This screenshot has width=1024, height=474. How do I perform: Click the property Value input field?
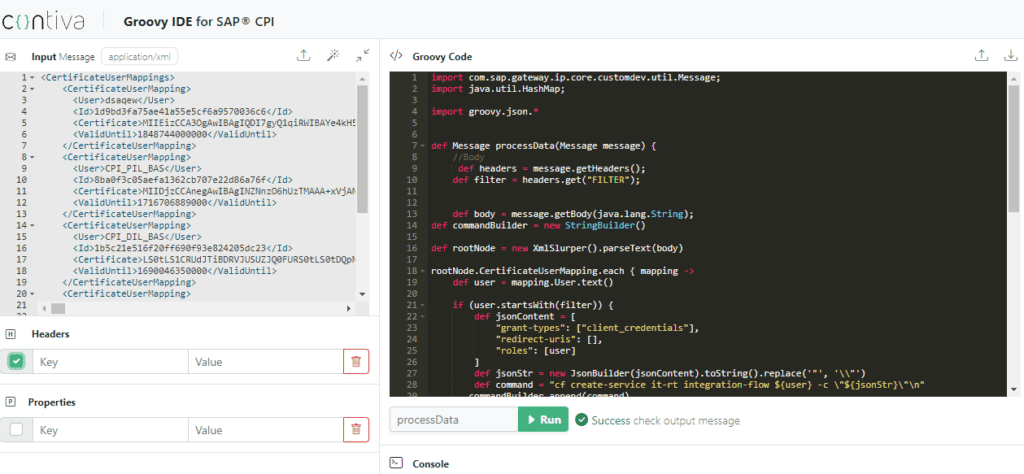pos(264,430)
